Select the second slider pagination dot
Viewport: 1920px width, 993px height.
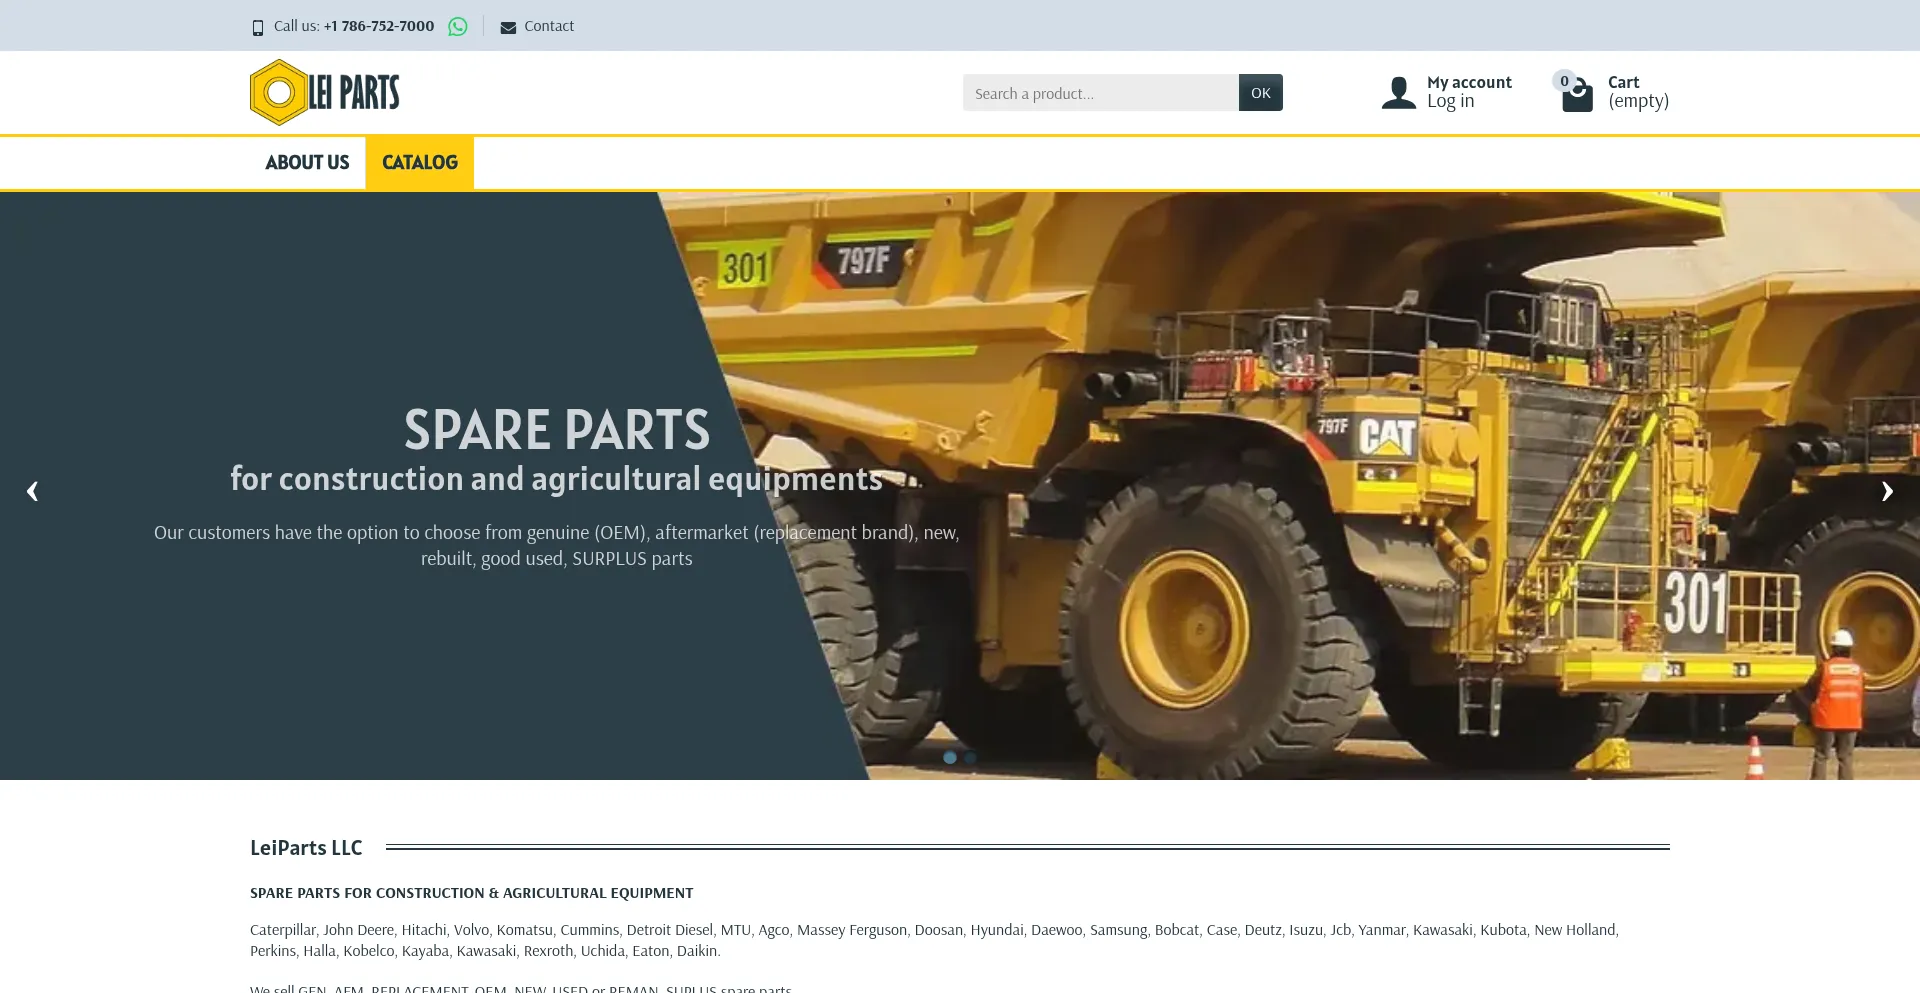(970, 758)
